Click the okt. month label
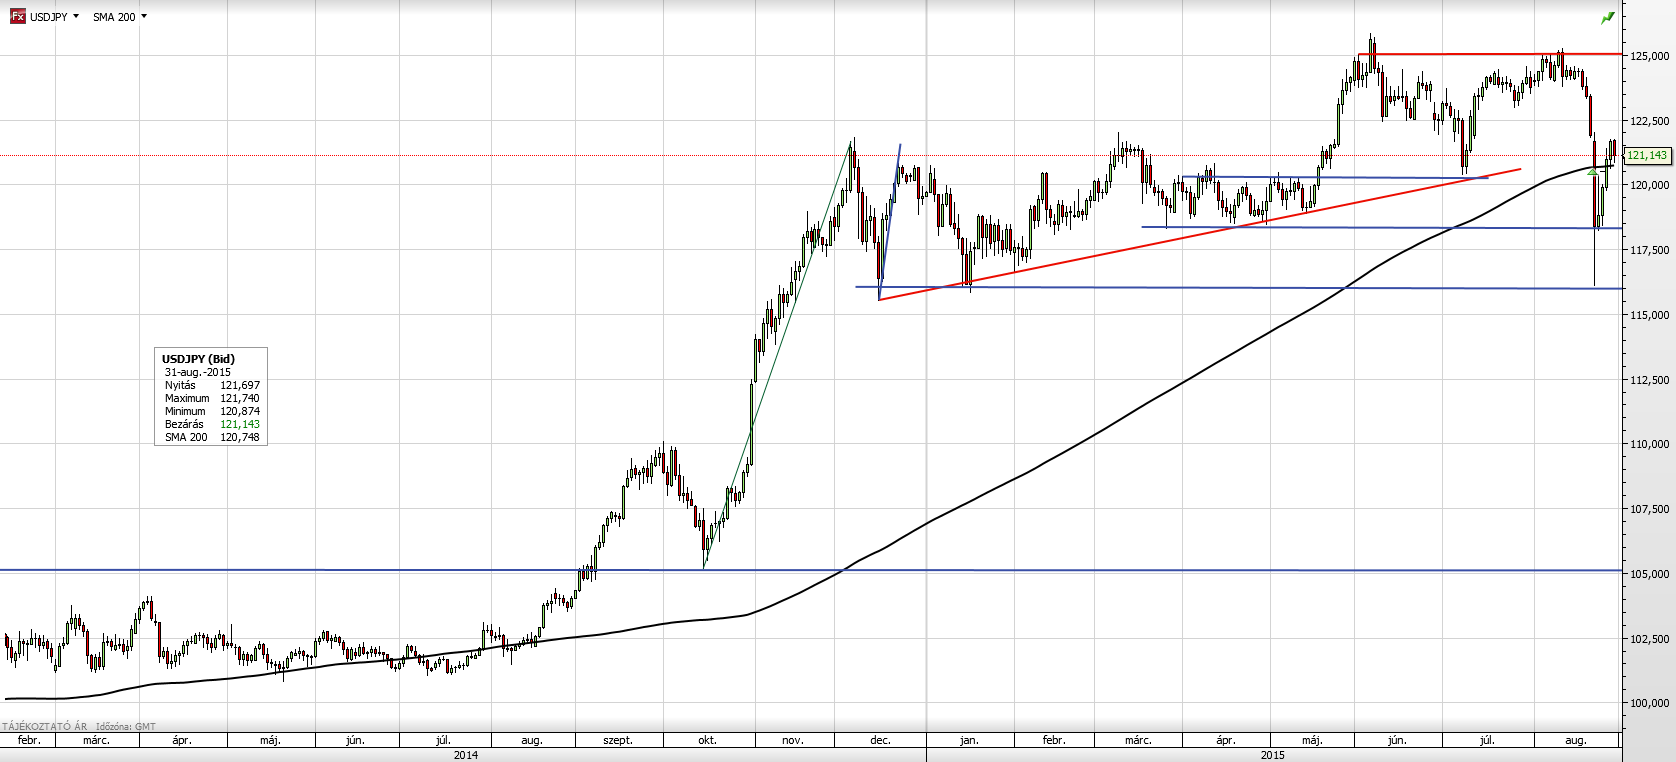 coord(707,740)
